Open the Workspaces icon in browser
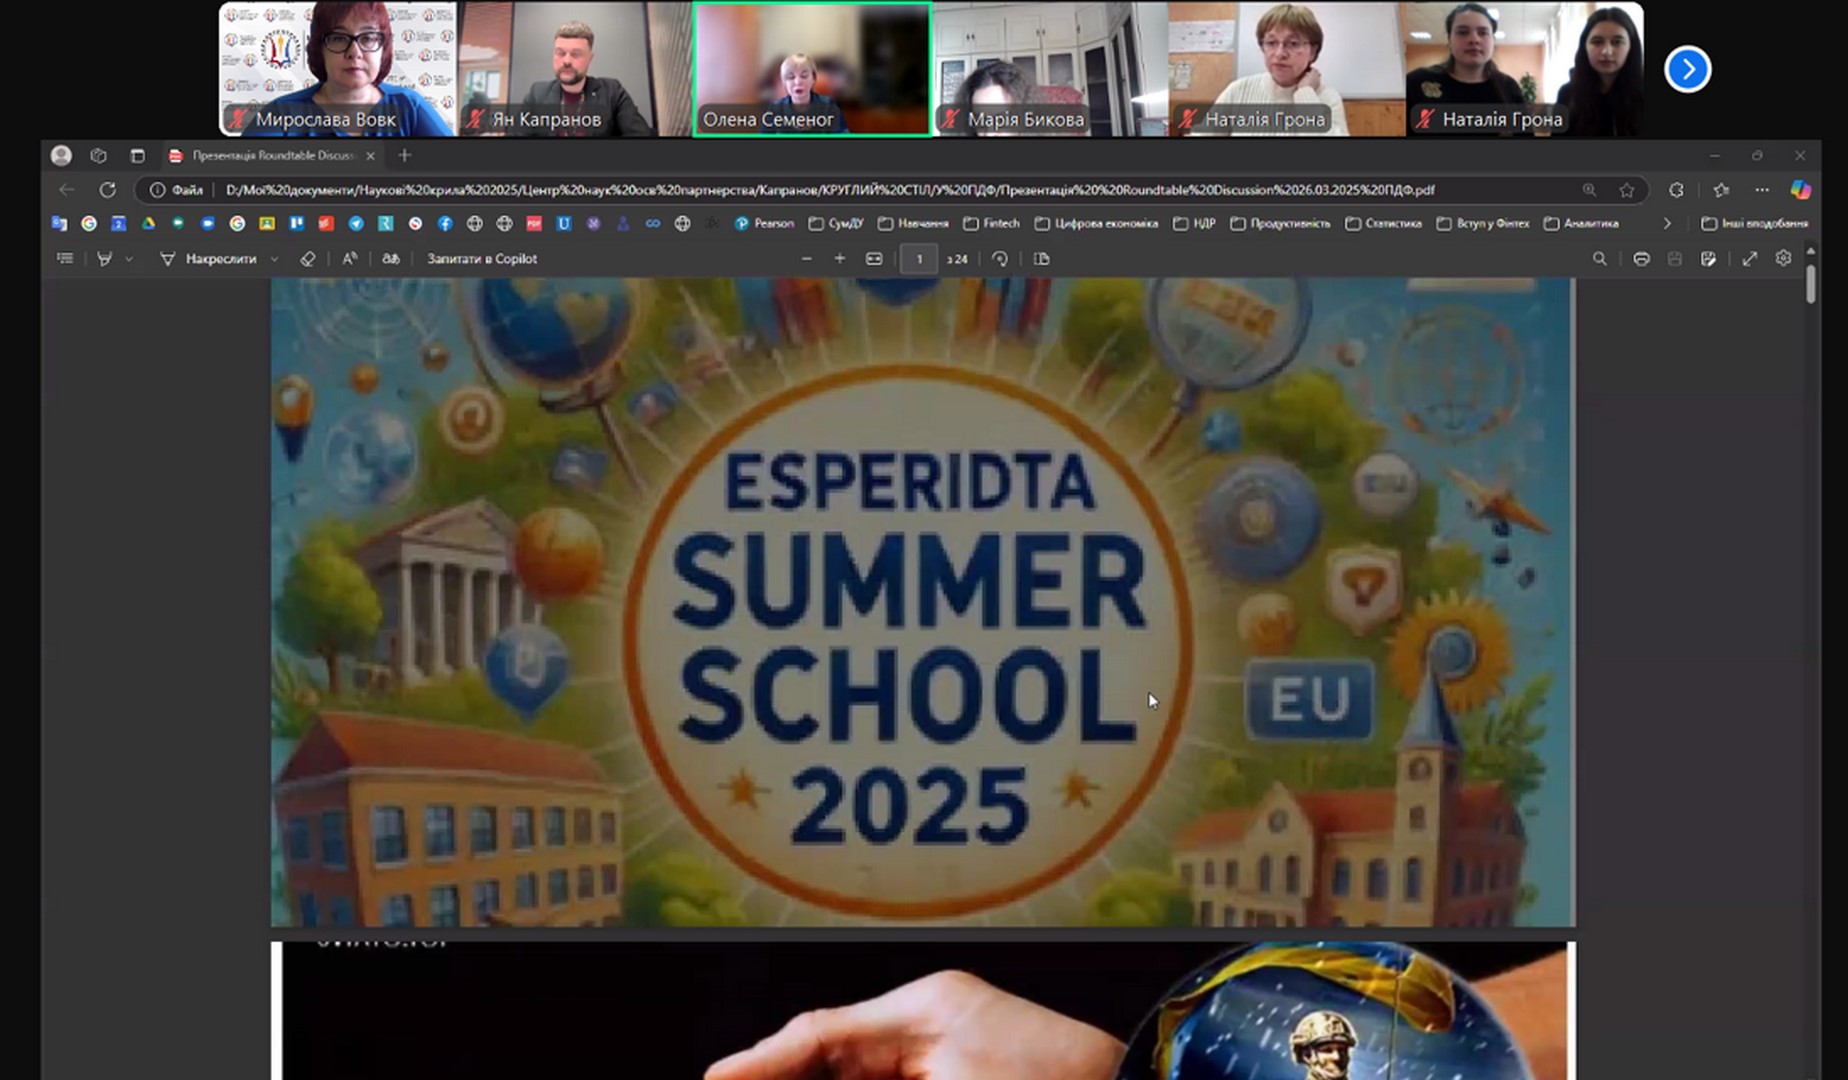Viewport: 1848px width, 1080px height. [x=98, y=155]
